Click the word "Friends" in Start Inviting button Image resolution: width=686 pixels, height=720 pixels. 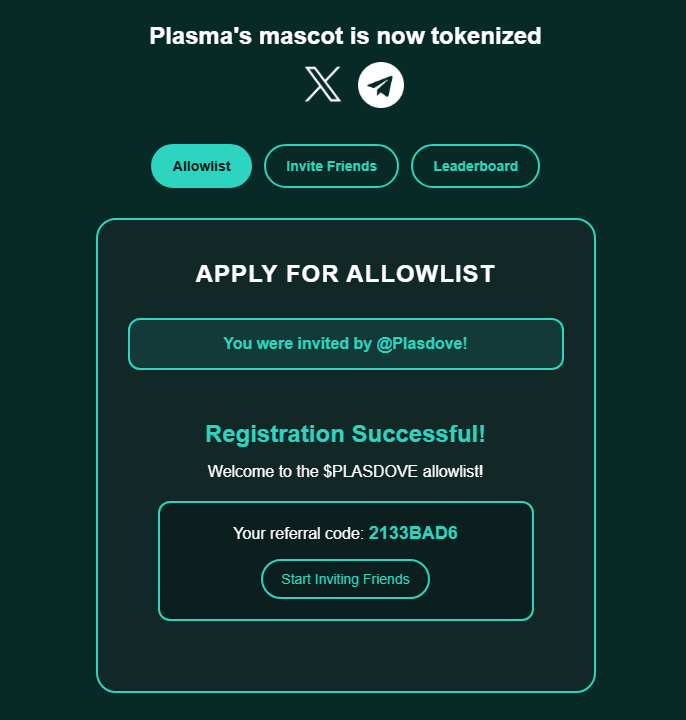(x=386, y=579)
